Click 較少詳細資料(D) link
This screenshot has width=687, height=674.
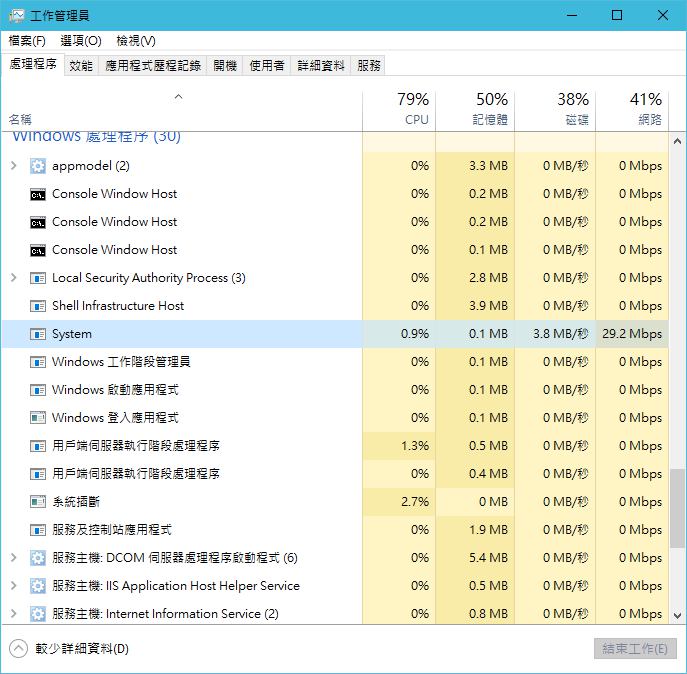click(x=82, y=649)
